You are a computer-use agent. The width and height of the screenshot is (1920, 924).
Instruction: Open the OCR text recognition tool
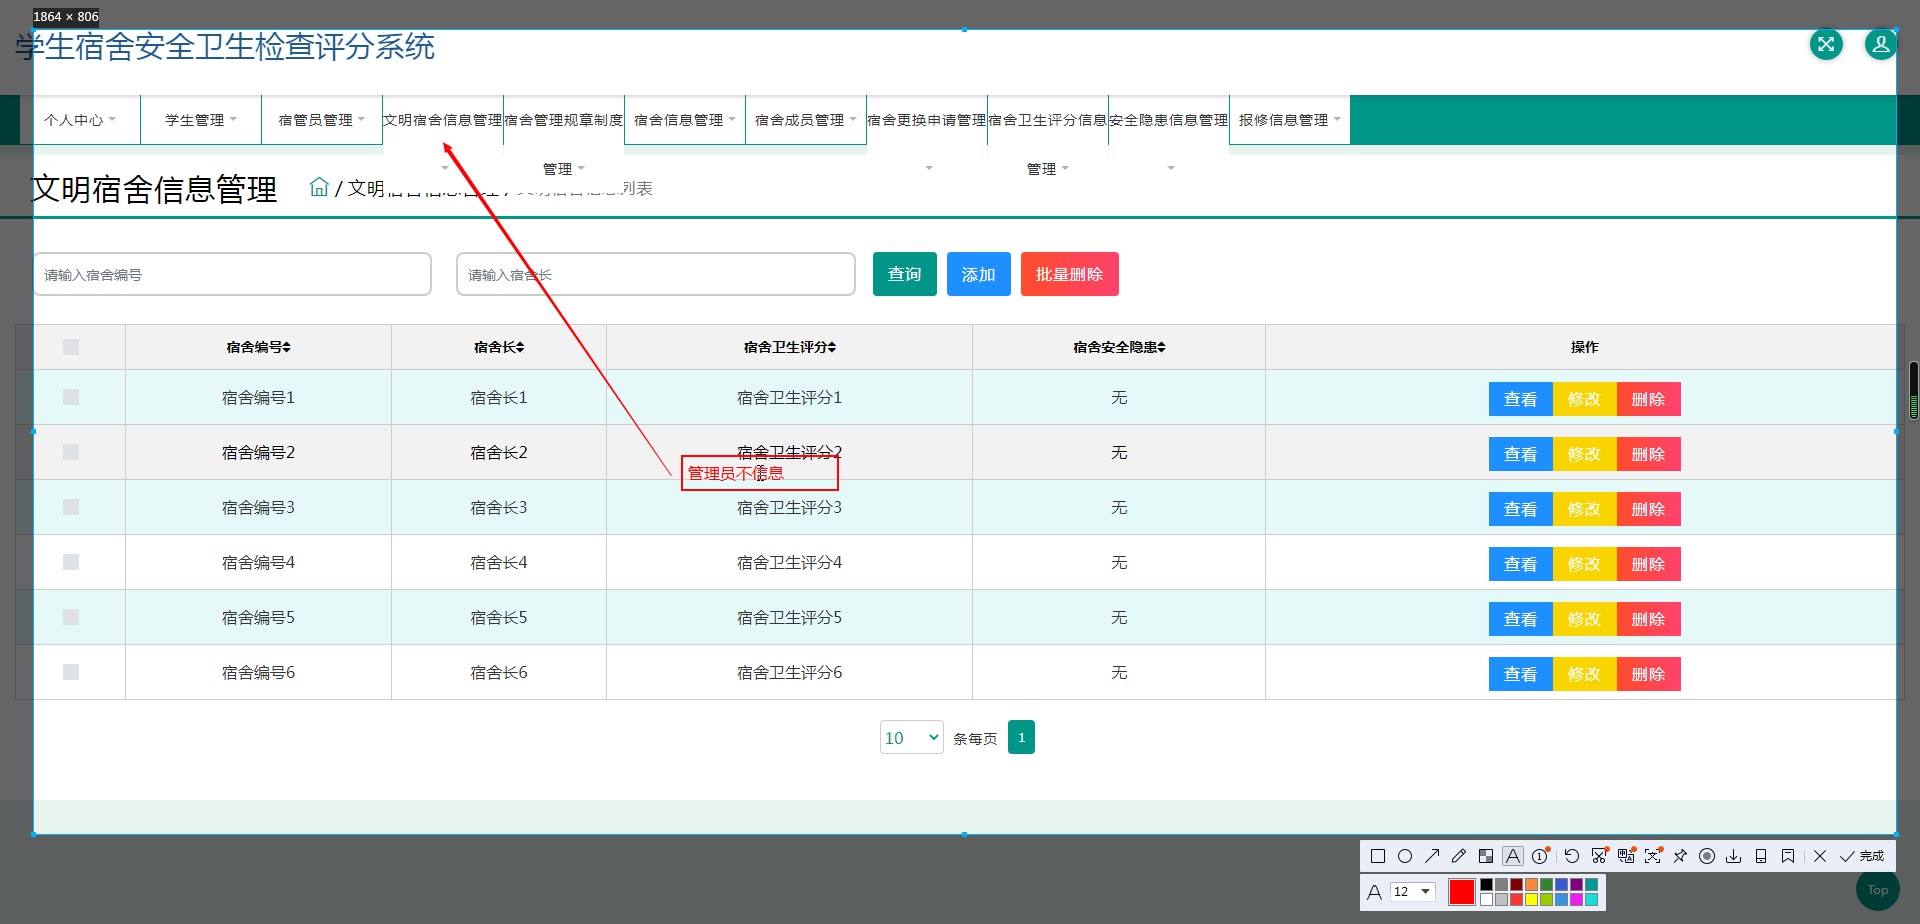(1653, 856)
